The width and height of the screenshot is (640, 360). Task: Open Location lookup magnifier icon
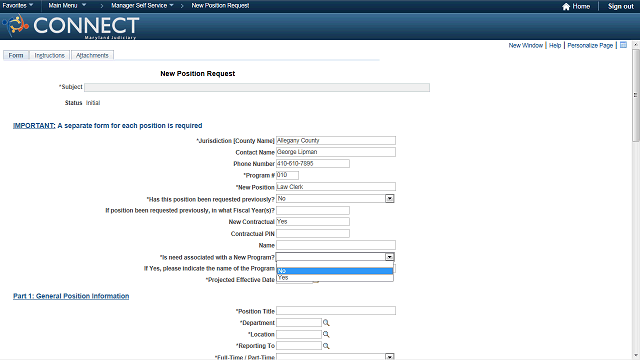pos(326,334)
